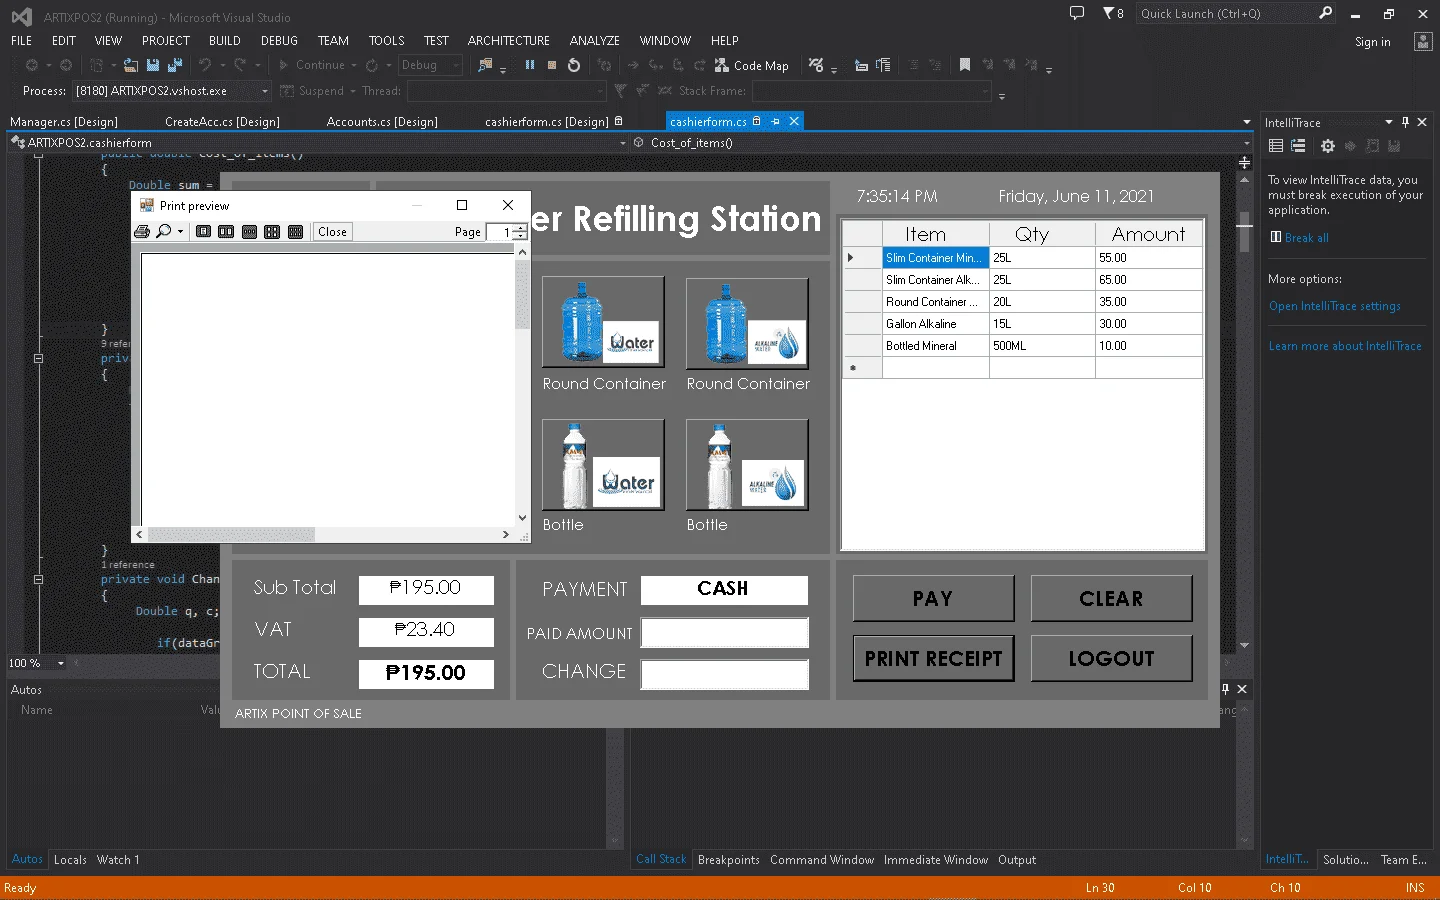
Task: Increase the Page number stepper
Action: click(x=520, y=228)
